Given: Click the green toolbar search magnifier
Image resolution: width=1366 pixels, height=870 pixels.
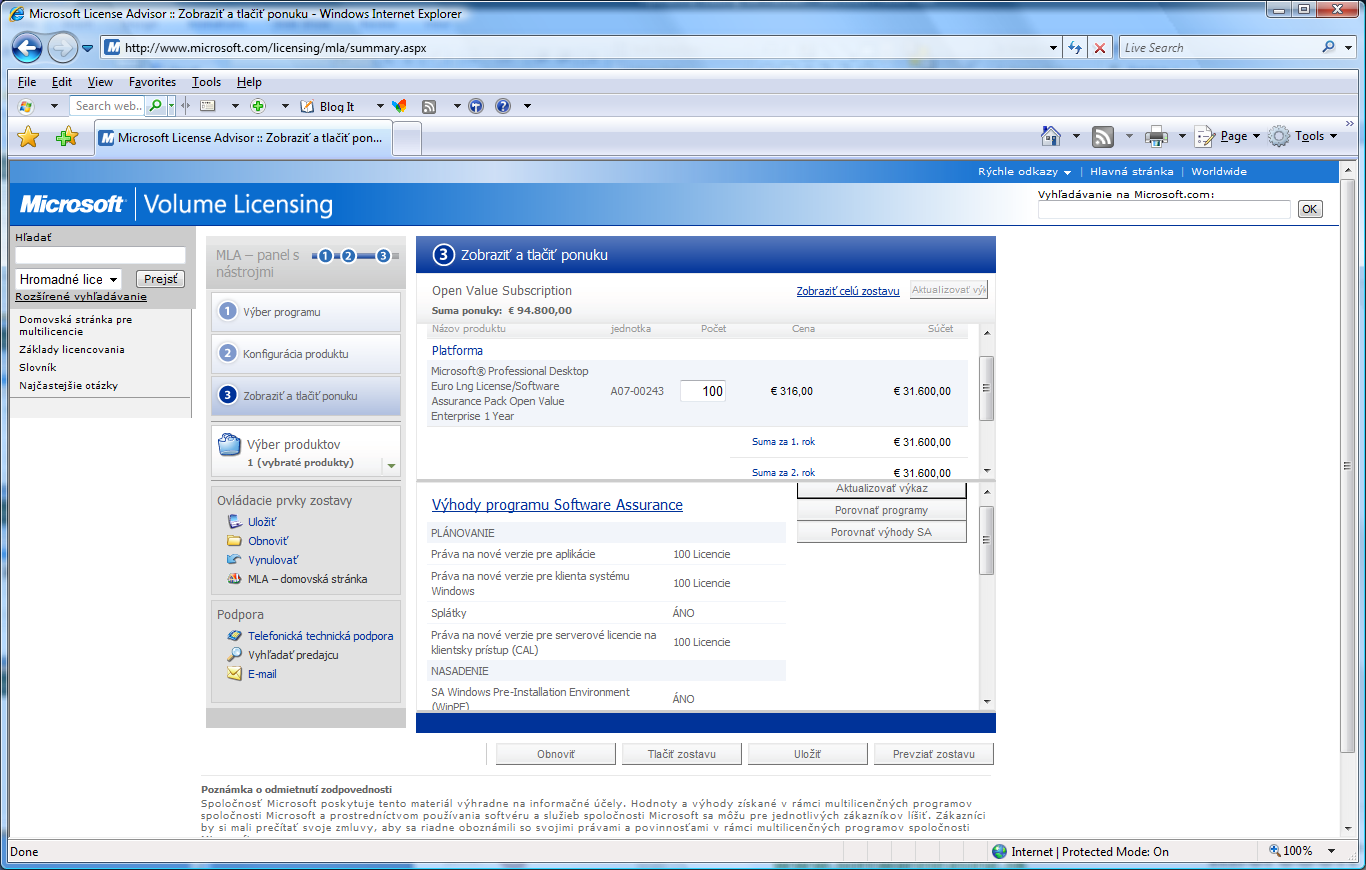Looking at the screenshot, I should pyautogui.click(x=156, y=106).
